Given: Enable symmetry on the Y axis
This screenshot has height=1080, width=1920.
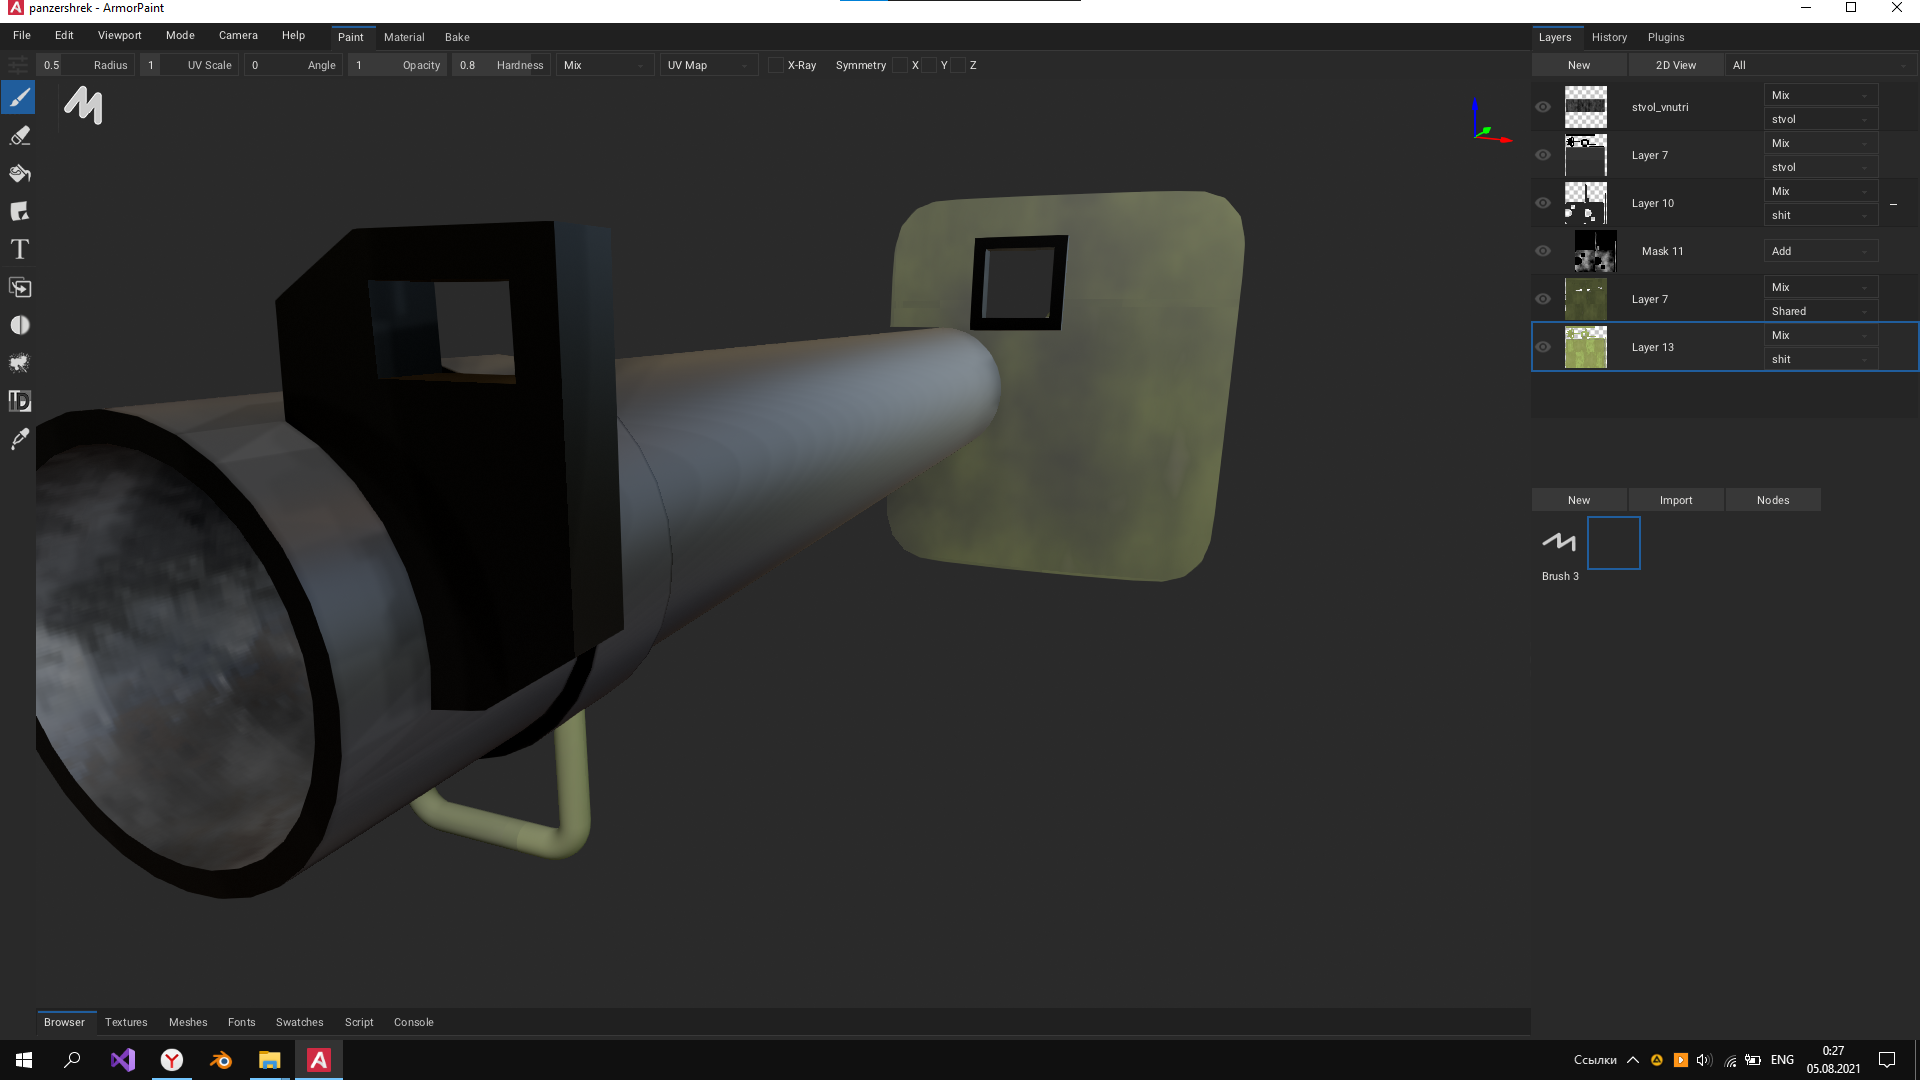Looking at the screenshot, I should tap(929, 65).
